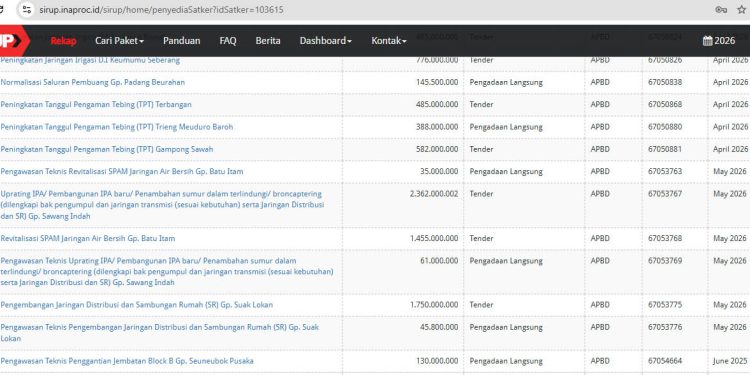Expand the Dashboard dropdown menu
The width and height of the screenshot is (750, 375).
[325, 41]
